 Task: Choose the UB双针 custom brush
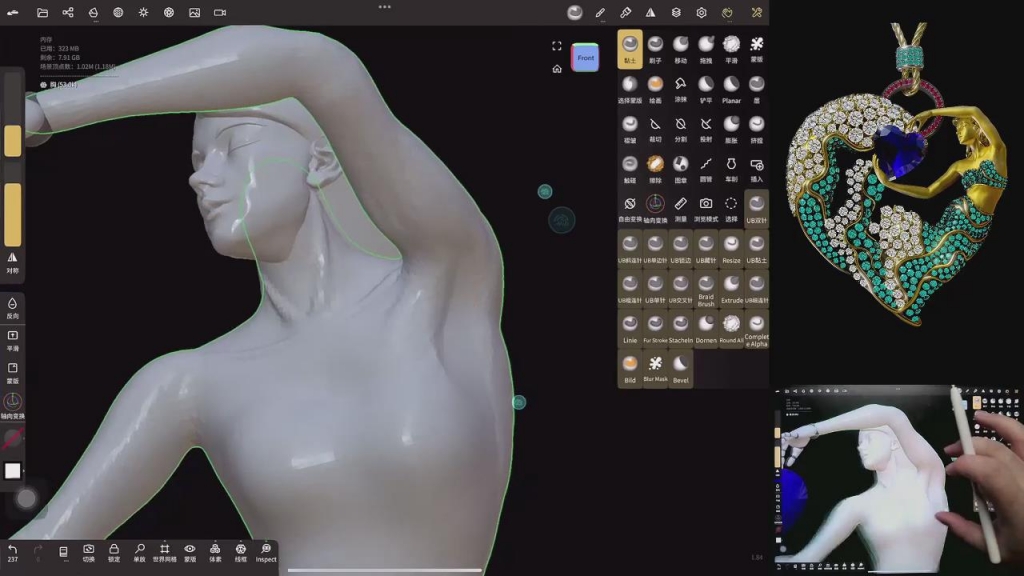coord(757,208)
